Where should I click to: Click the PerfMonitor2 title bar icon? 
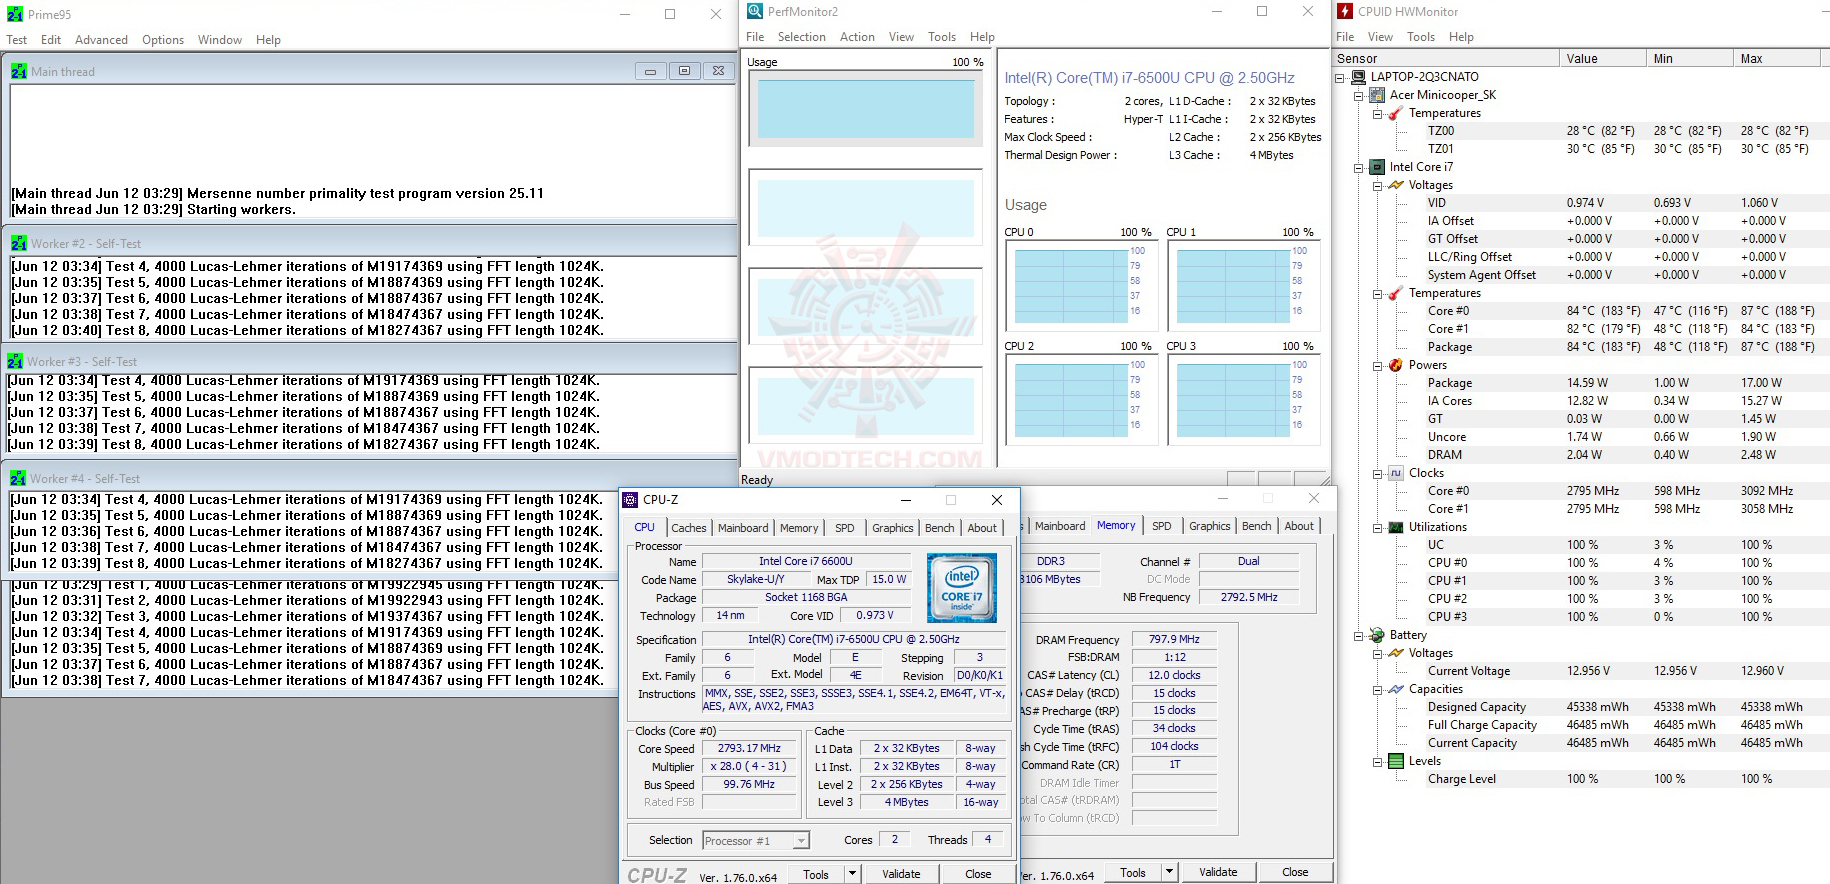tap(754, 12)
